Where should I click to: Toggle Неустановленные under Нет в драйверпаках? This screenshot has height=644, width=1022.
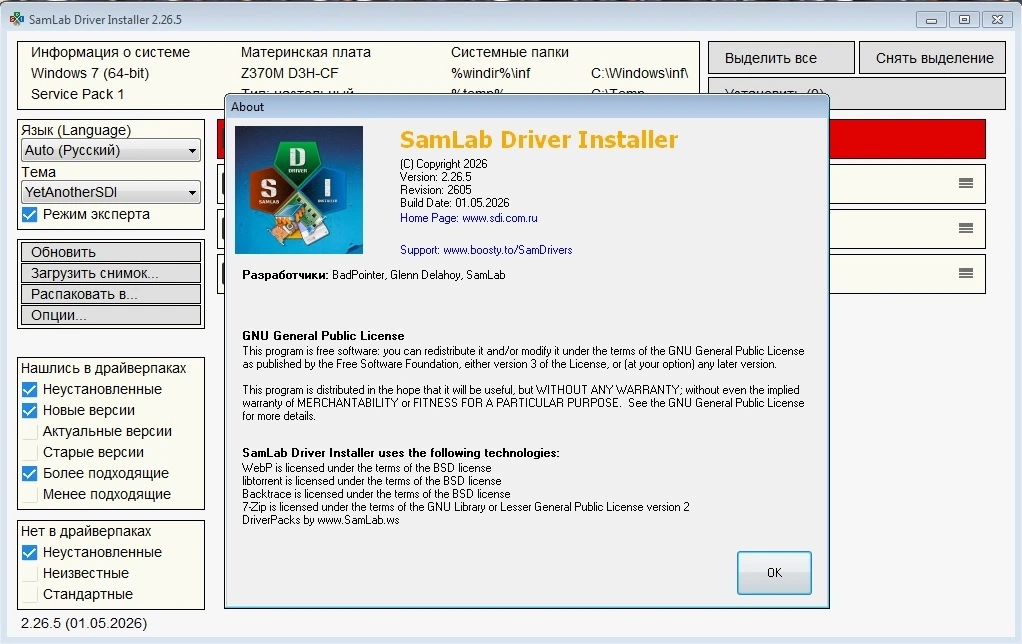click(29, 553)
